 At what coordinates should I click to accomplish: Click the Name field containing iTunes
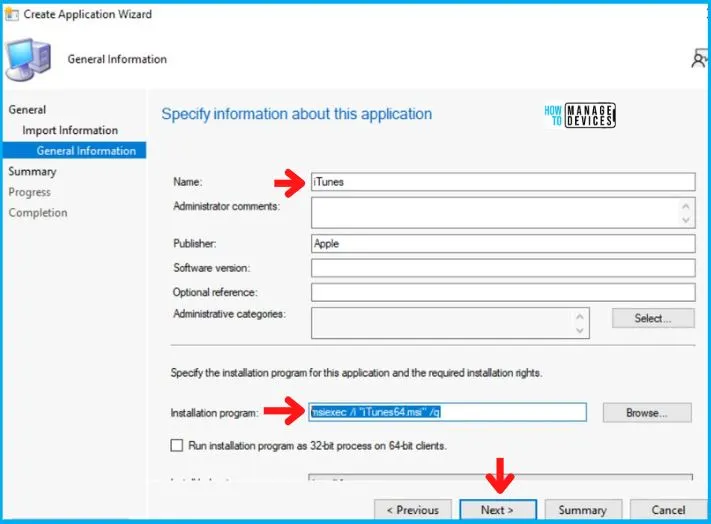[x=503, y=182]
